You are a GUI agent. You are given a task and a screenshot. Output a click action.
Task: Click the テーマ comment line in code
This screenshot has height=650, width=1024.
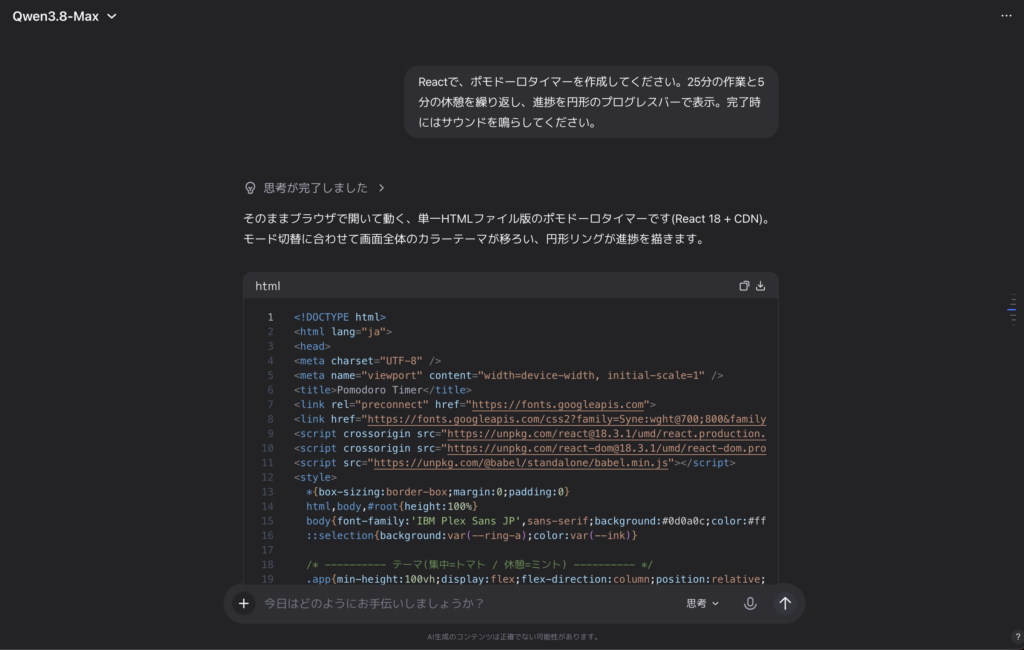pyautogui.click(x=479, y=565)
